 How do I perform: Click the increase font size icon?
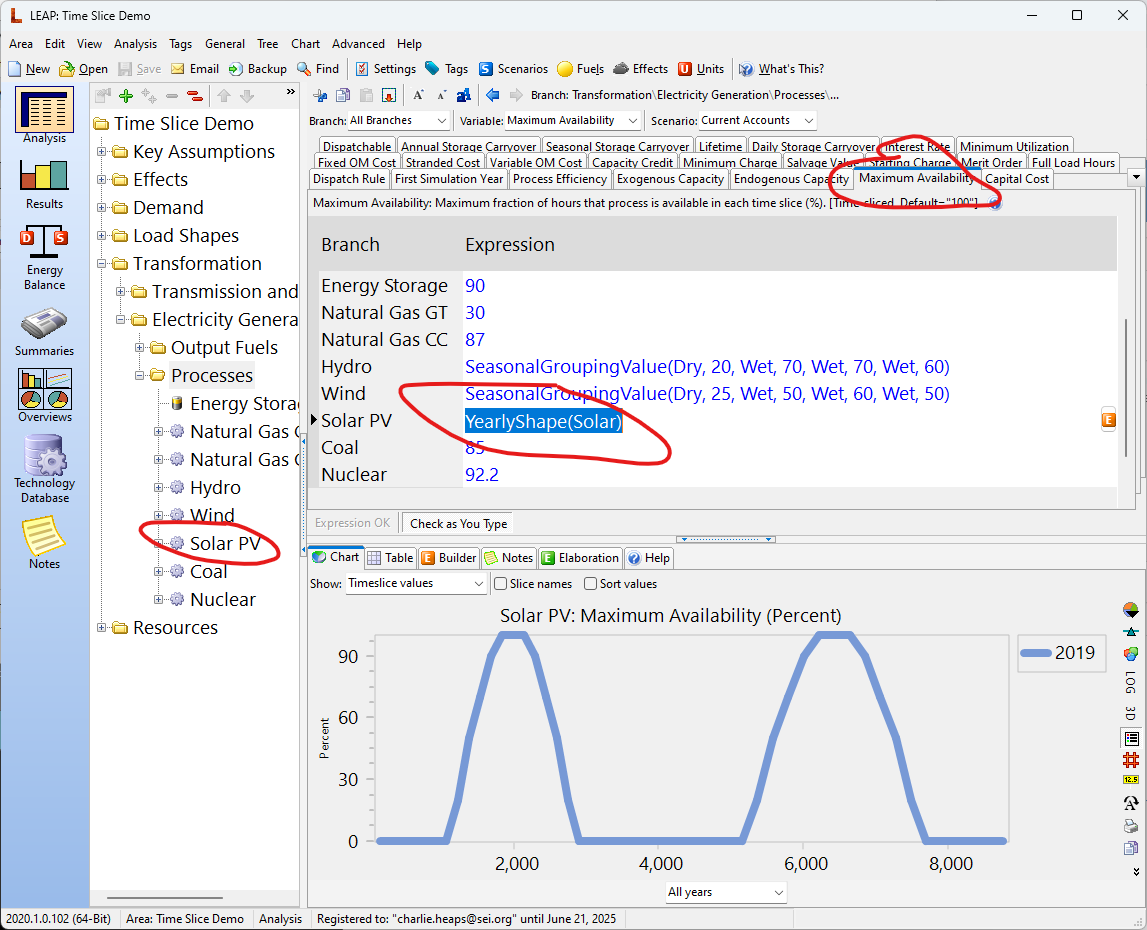click(x=418, y=95)
